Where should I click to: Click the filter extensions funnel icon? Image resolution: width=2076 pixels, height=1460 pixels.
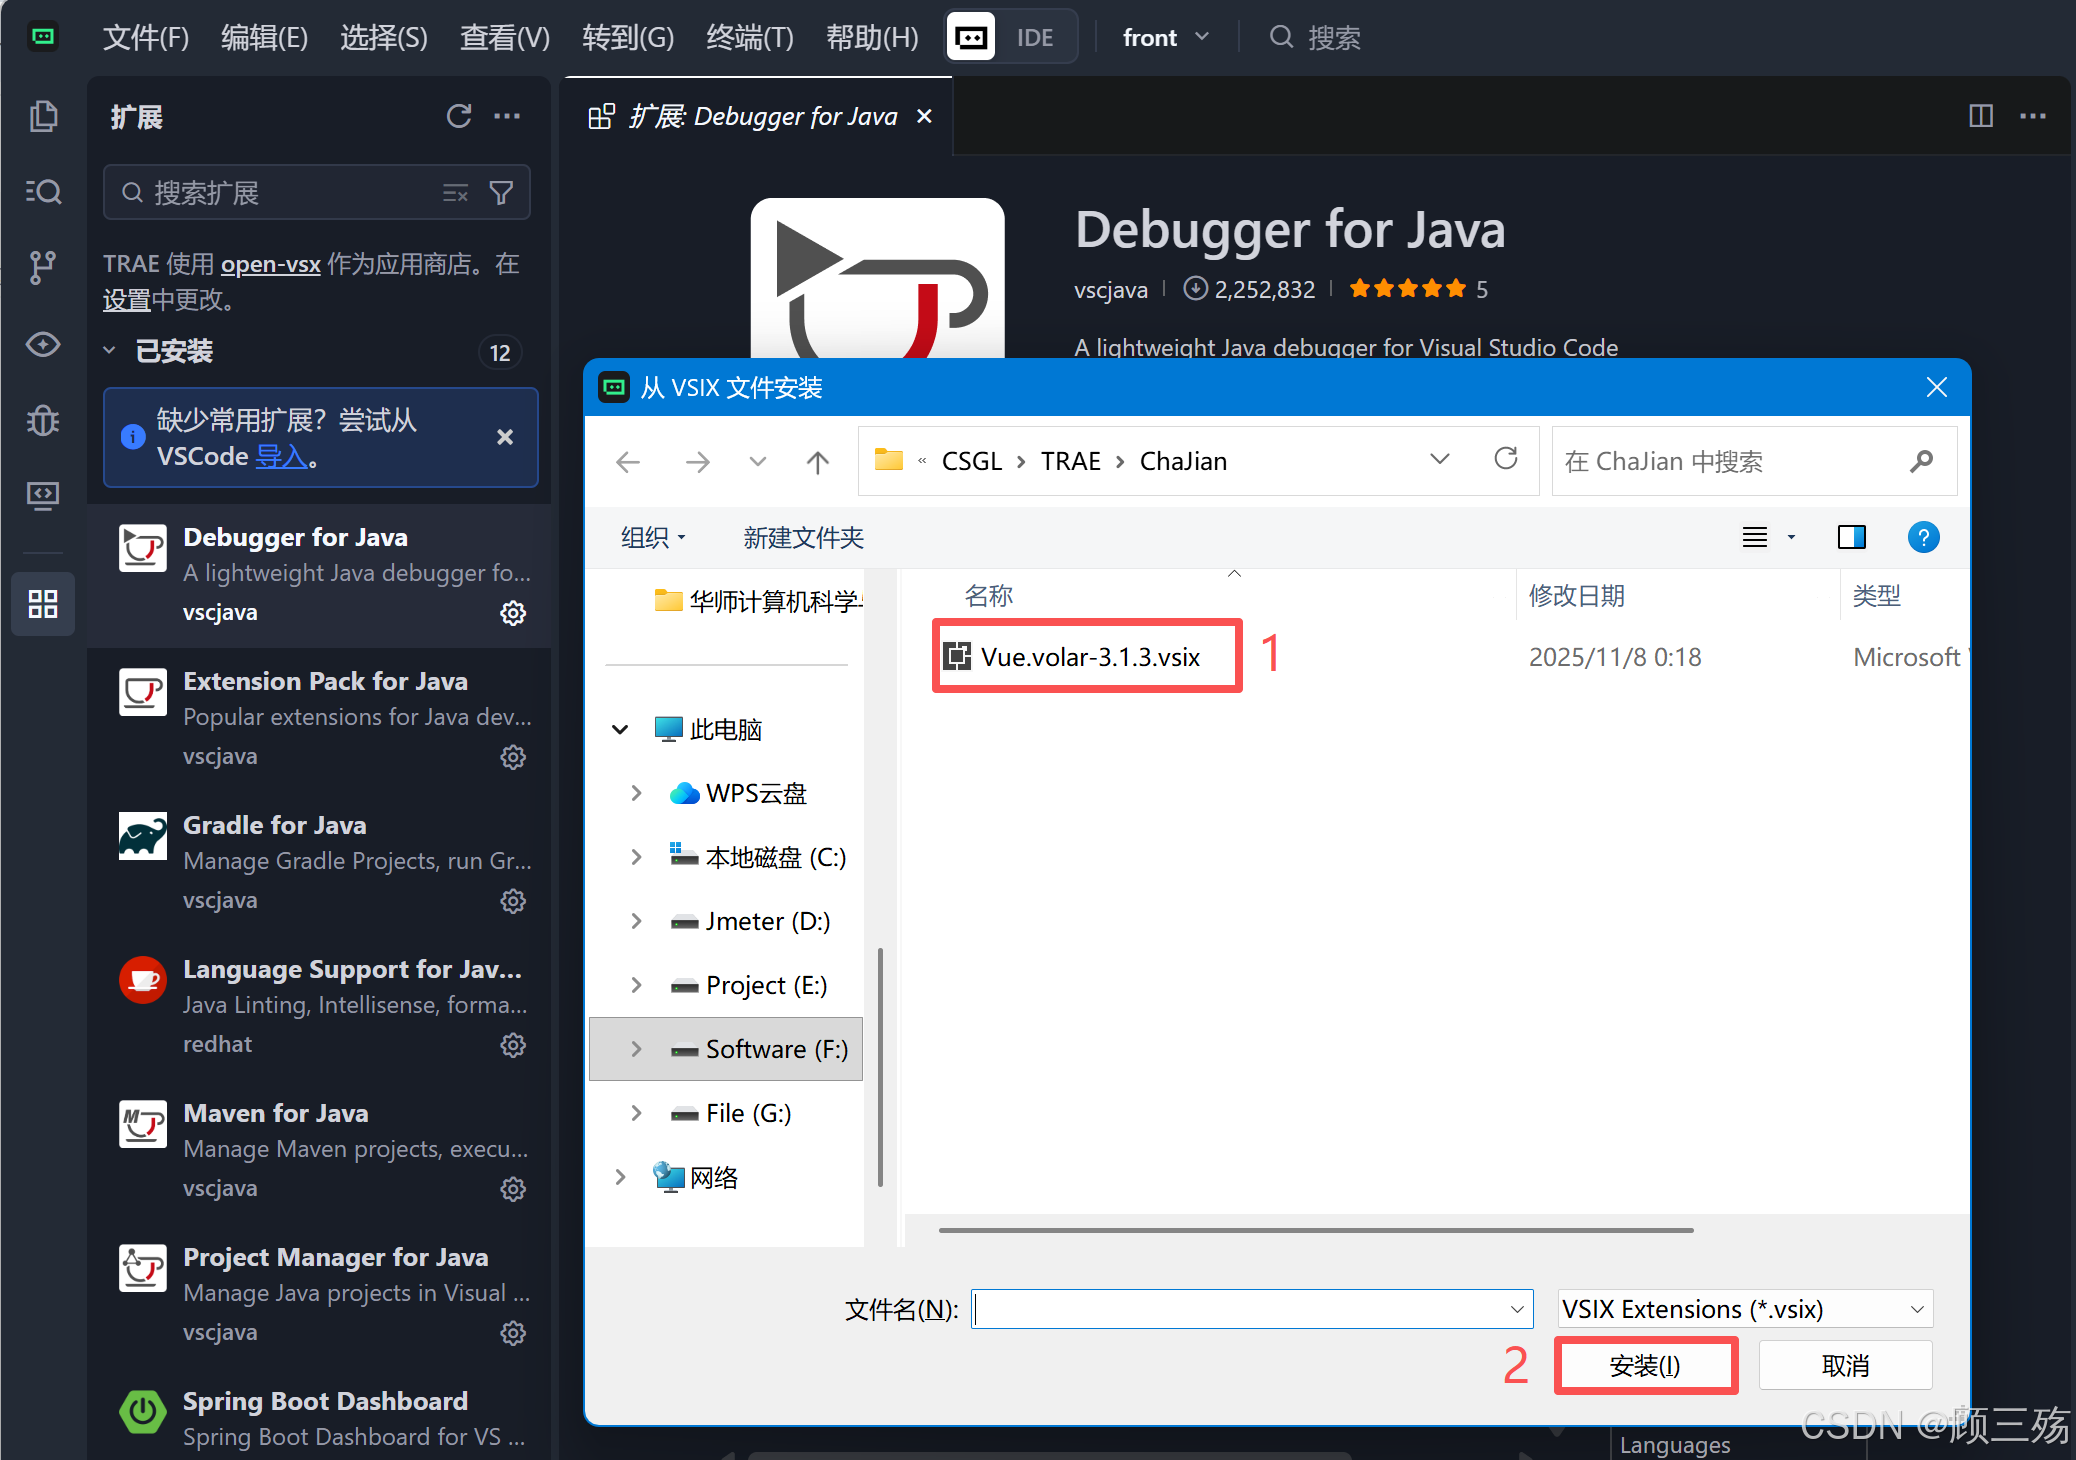click(501, 192)
